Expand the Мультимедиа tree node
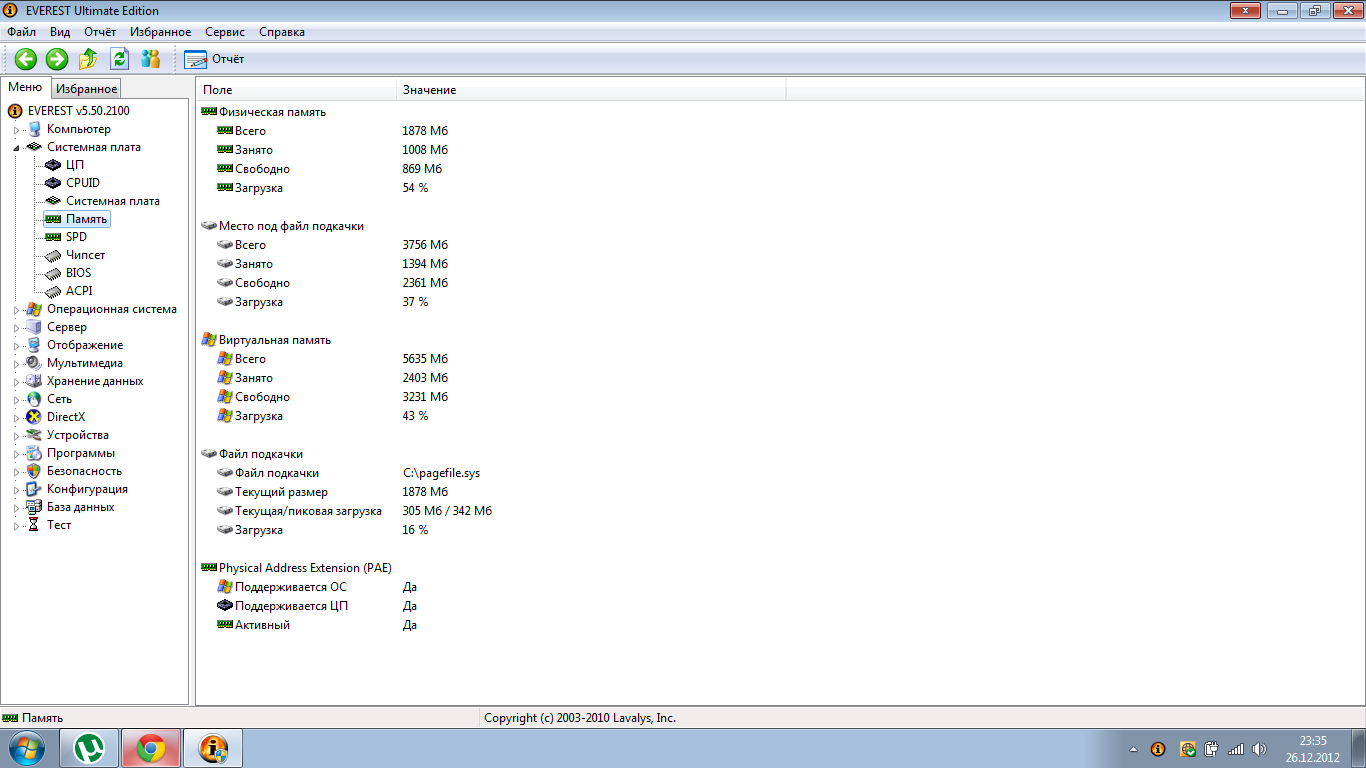Screen dimensions: 1366x768 (x=16, y=364)
